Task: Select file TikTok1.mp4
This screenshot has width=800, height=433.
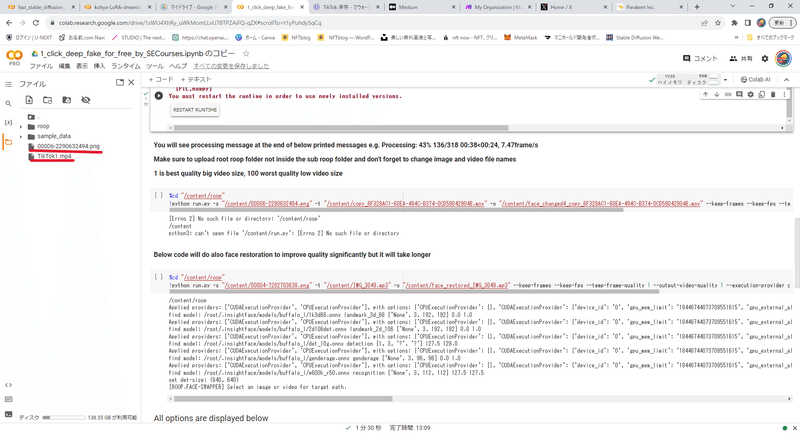Action: tap(54, 156)
